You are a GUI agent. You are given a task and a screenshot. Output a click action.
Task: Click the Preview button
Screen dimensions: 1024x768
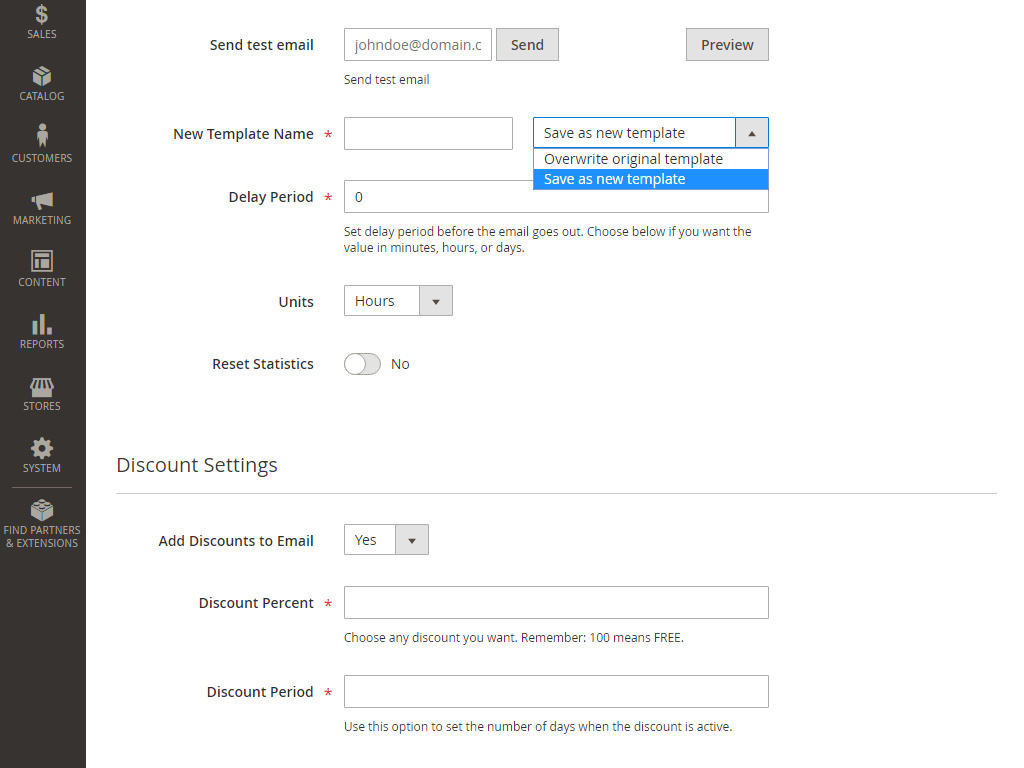(x=727, y=44)
